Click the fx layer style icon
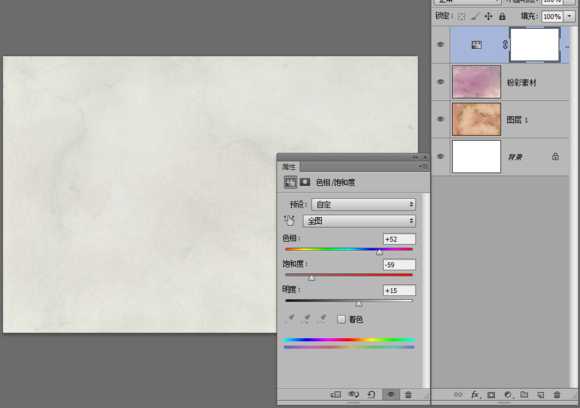This screenshot has height=408, width=580. (475, 395)
